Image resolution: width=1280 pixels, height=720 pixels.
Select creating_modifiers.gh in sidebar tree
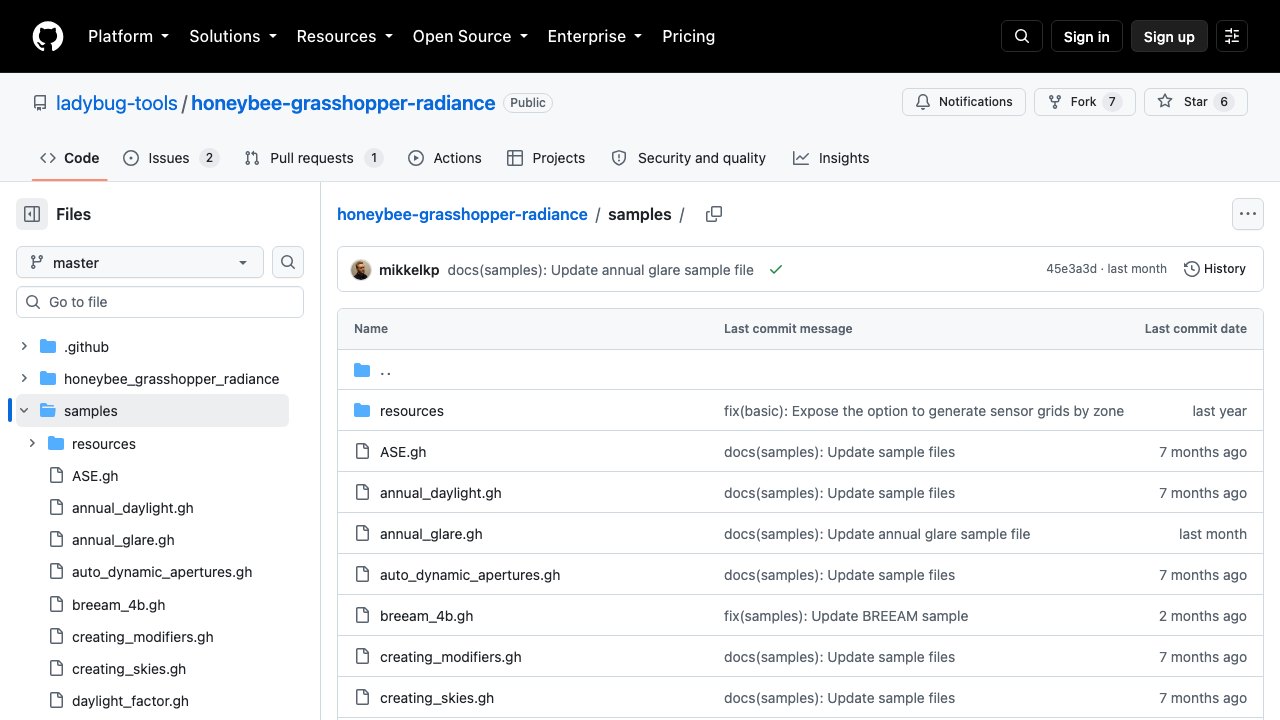coord(143,637)
